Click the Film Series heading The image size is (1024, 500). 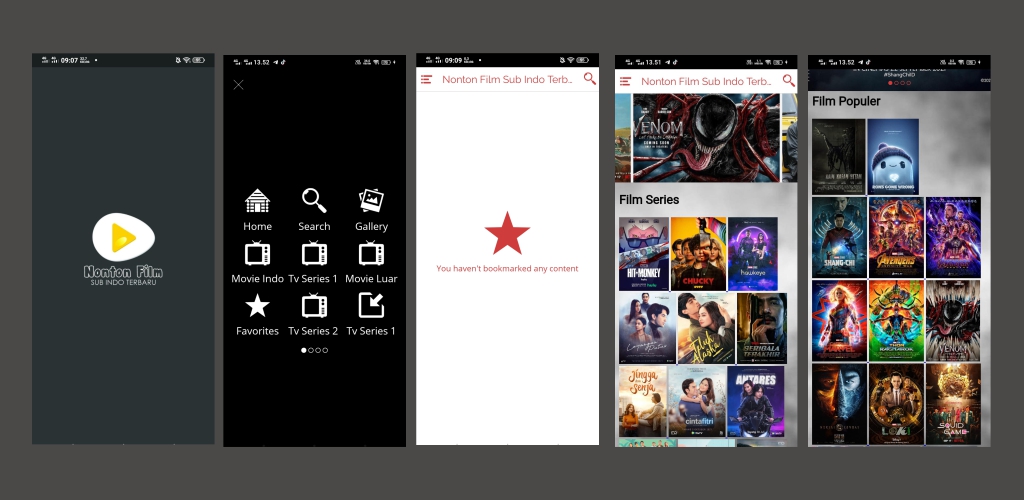pyautogui.click(x=649, y=200)
